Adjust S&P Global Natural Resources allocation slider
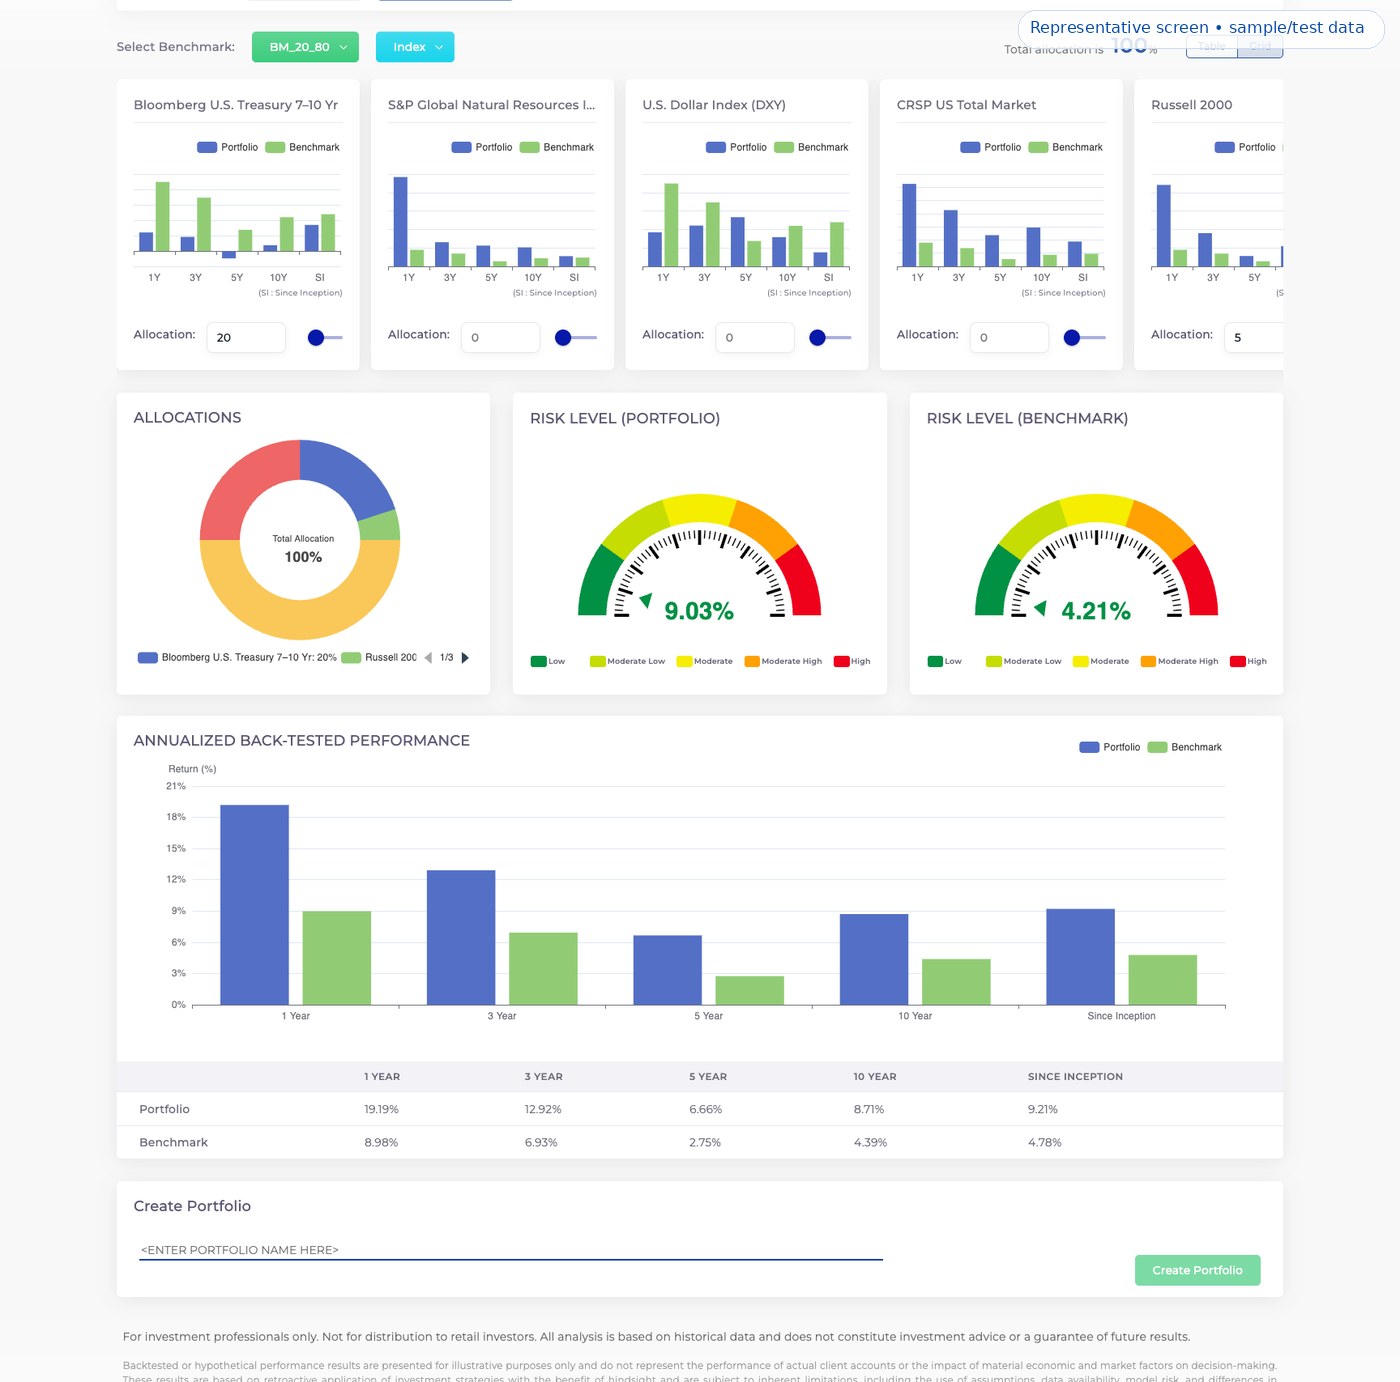Screen dimensions: 1400x1382 tap(575, 338)
